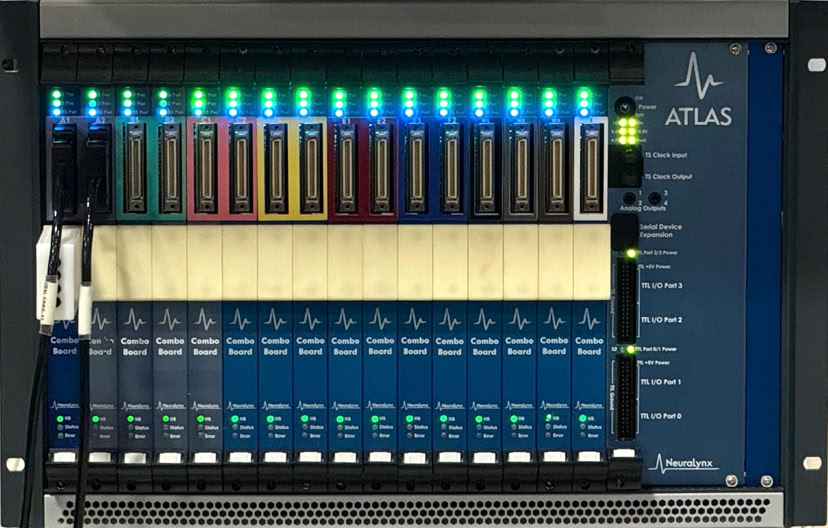Click the yellow connector block
The width and height of the screenshot is (828, 528).
pos(292,168)
